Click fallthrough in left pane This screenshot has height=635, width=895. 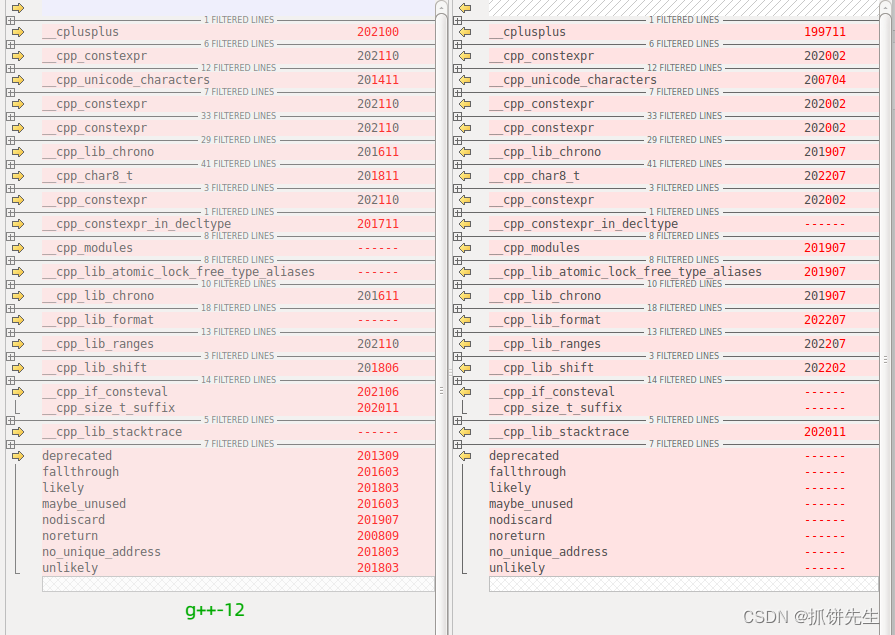coord(80,472)
